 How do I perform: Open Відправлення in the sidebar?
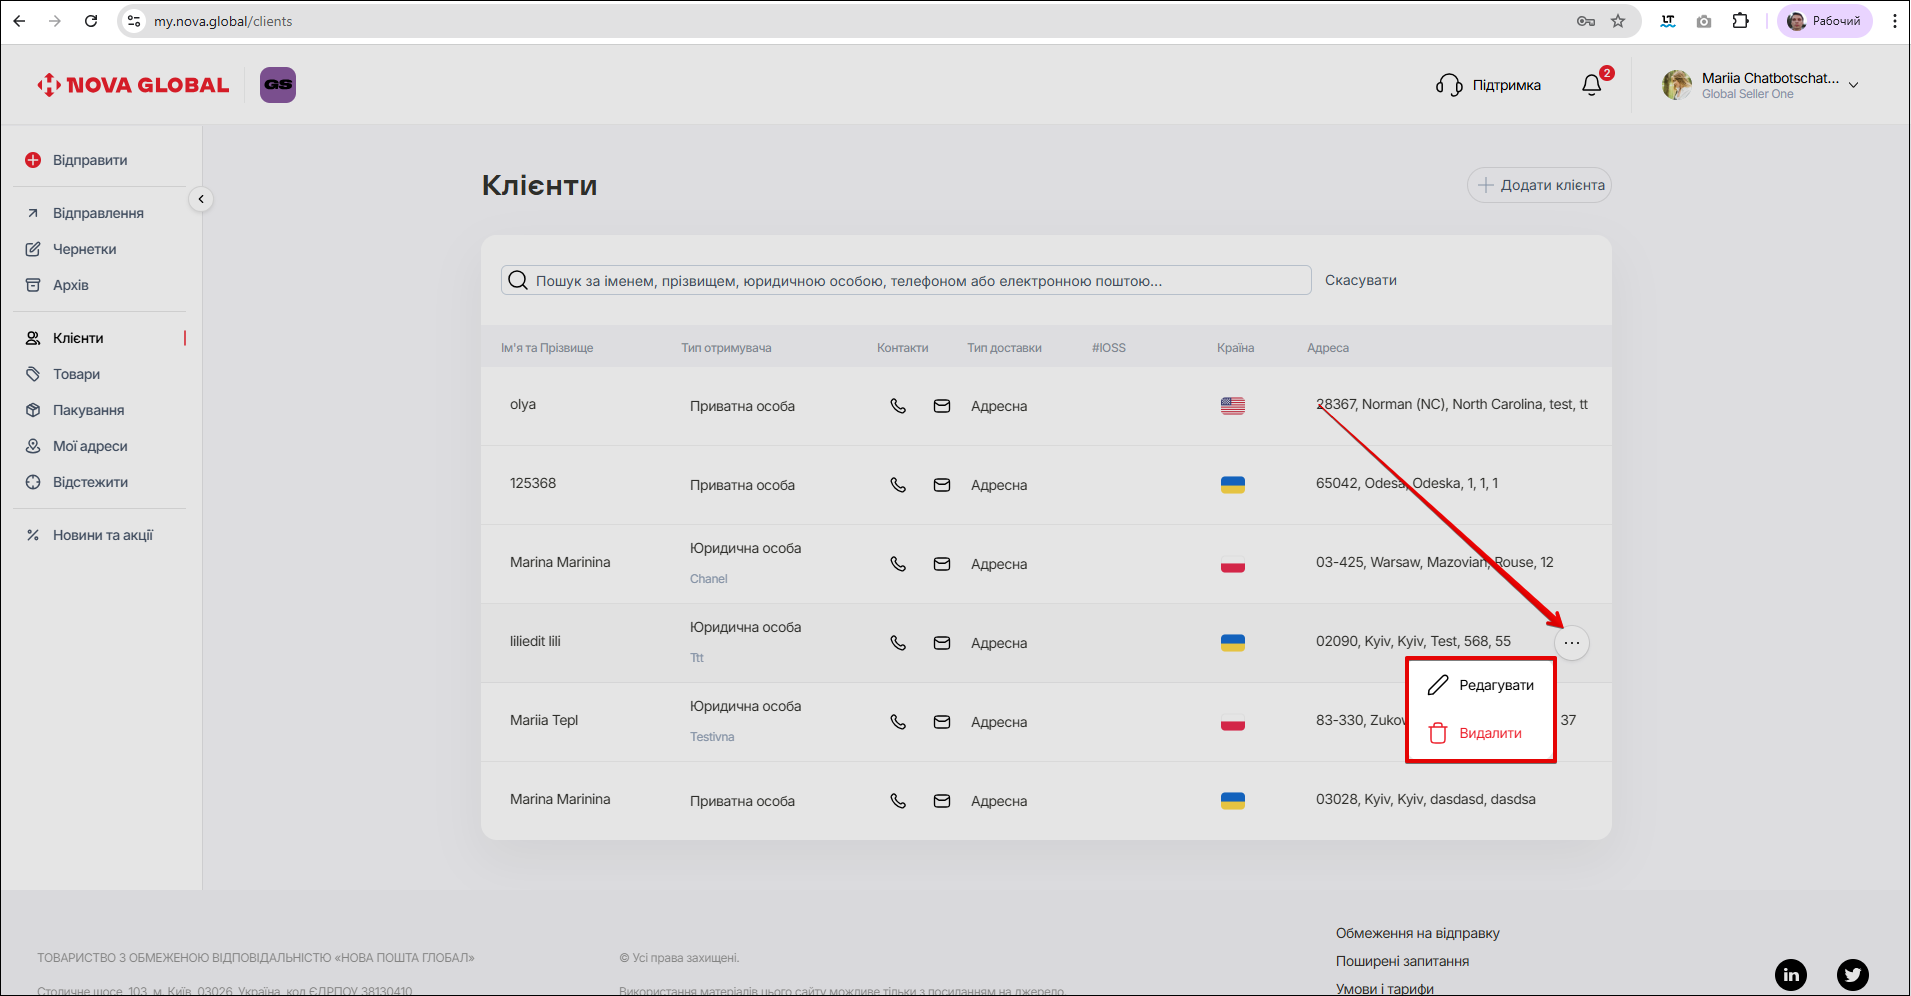click(x=98, y=213)
